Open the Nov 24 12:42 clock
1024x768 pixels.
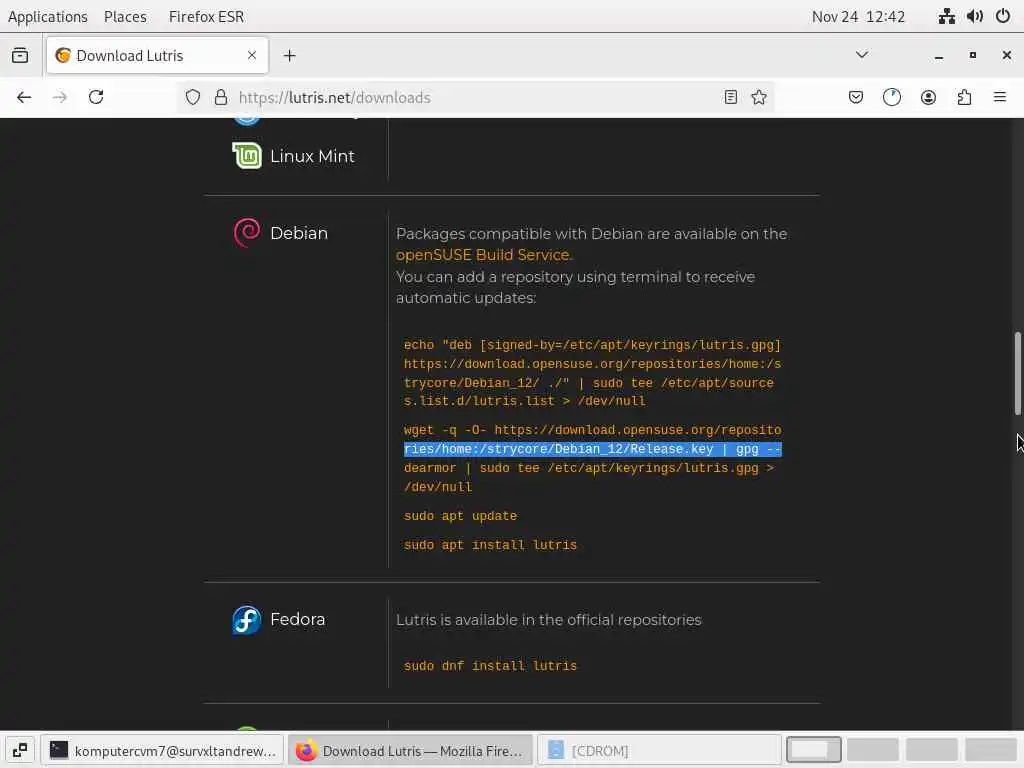[858, 16]
